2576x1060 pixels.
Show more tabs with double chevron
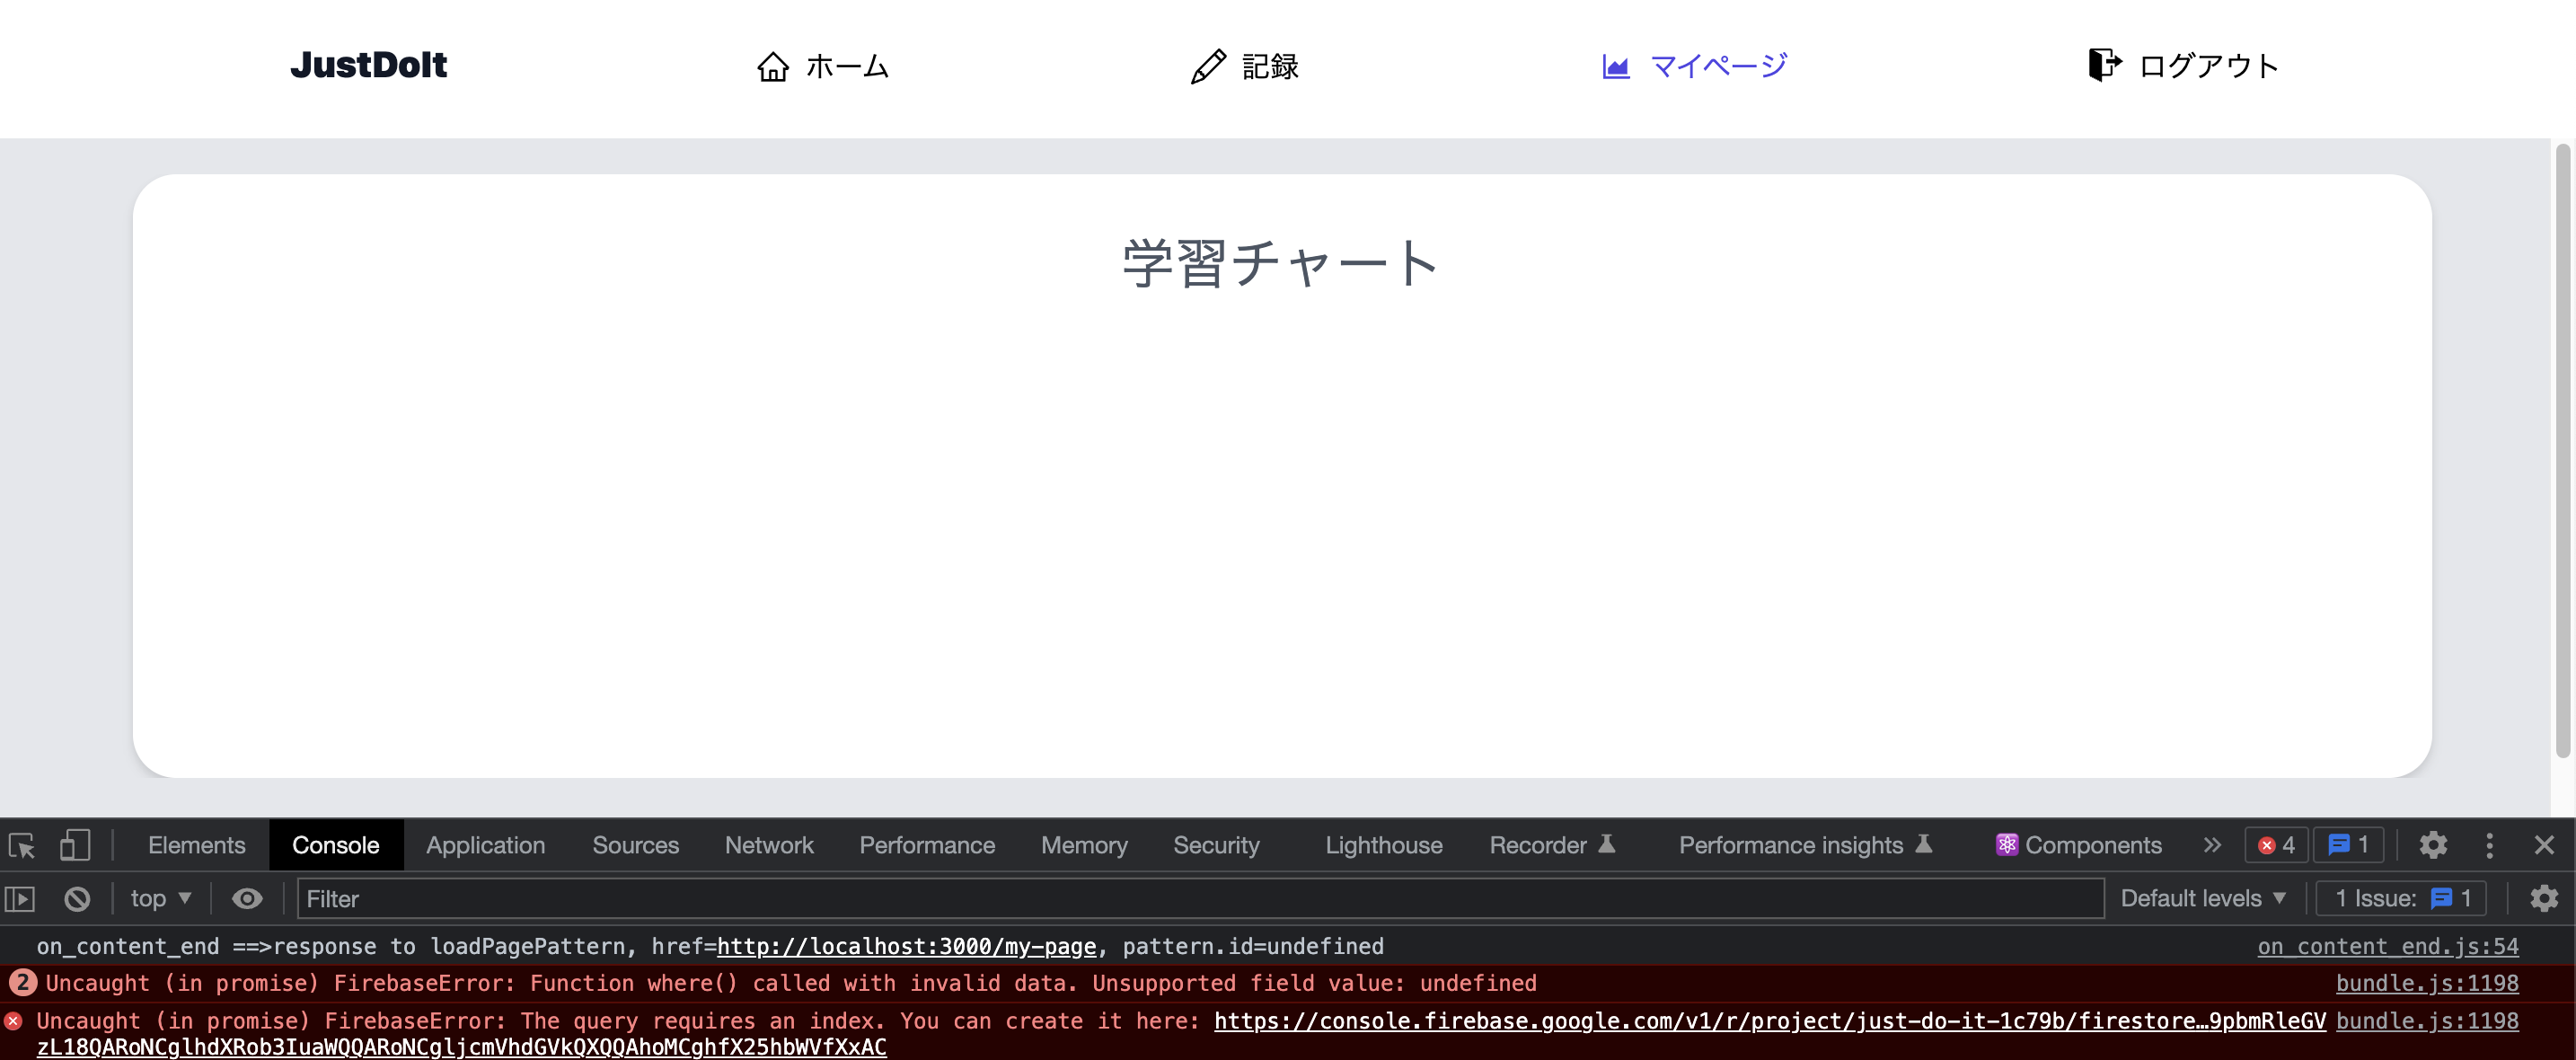pyautogui.click(x=2212, y=846)
